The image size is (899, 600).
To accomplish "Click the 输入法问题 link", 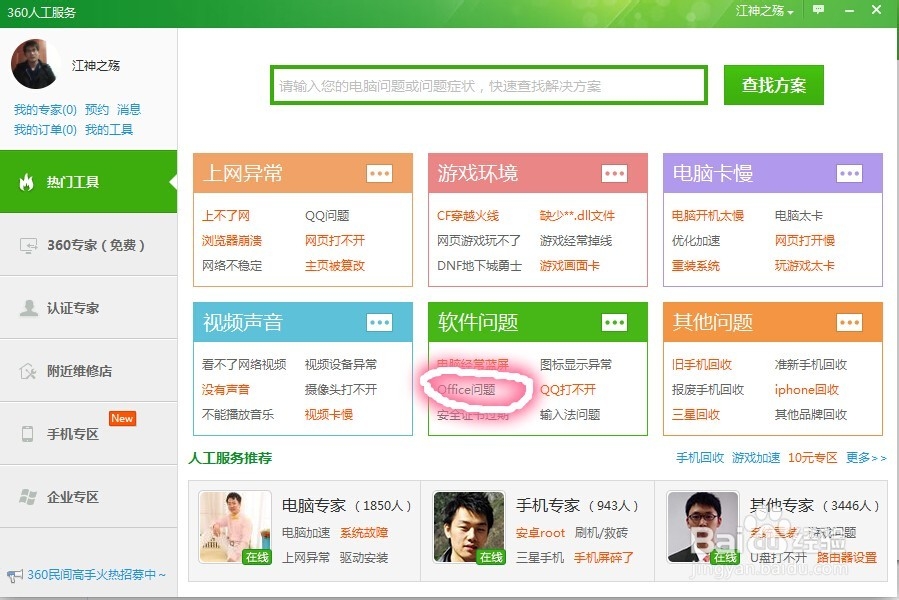I will tap(570, 415).
